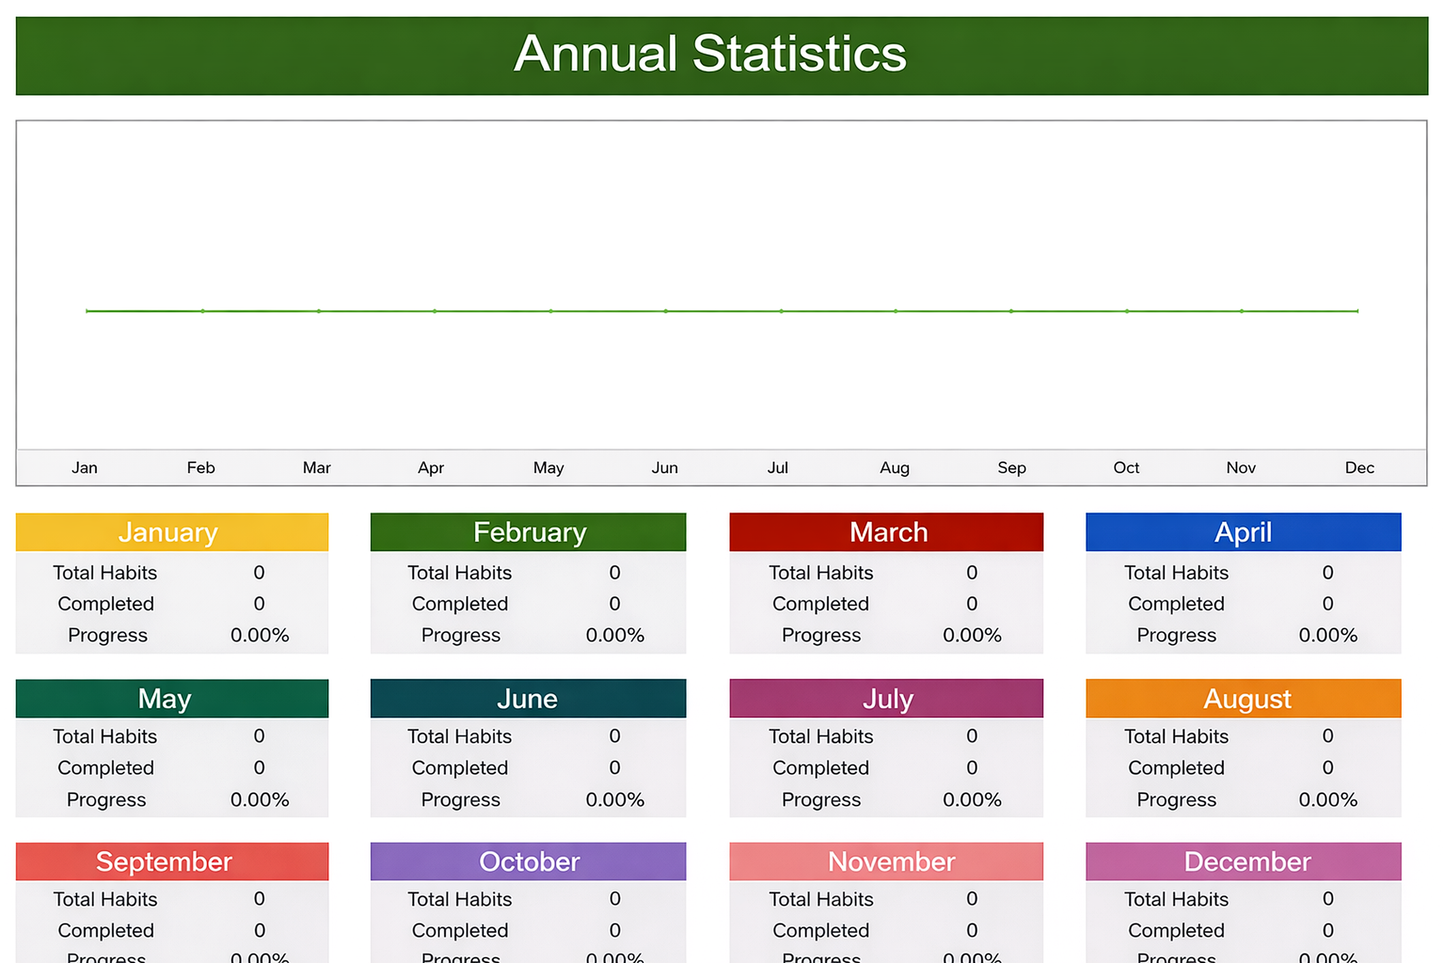1445x963 pixels.
Task: Click the Jan label on chart axis
Action: [85, 468]
